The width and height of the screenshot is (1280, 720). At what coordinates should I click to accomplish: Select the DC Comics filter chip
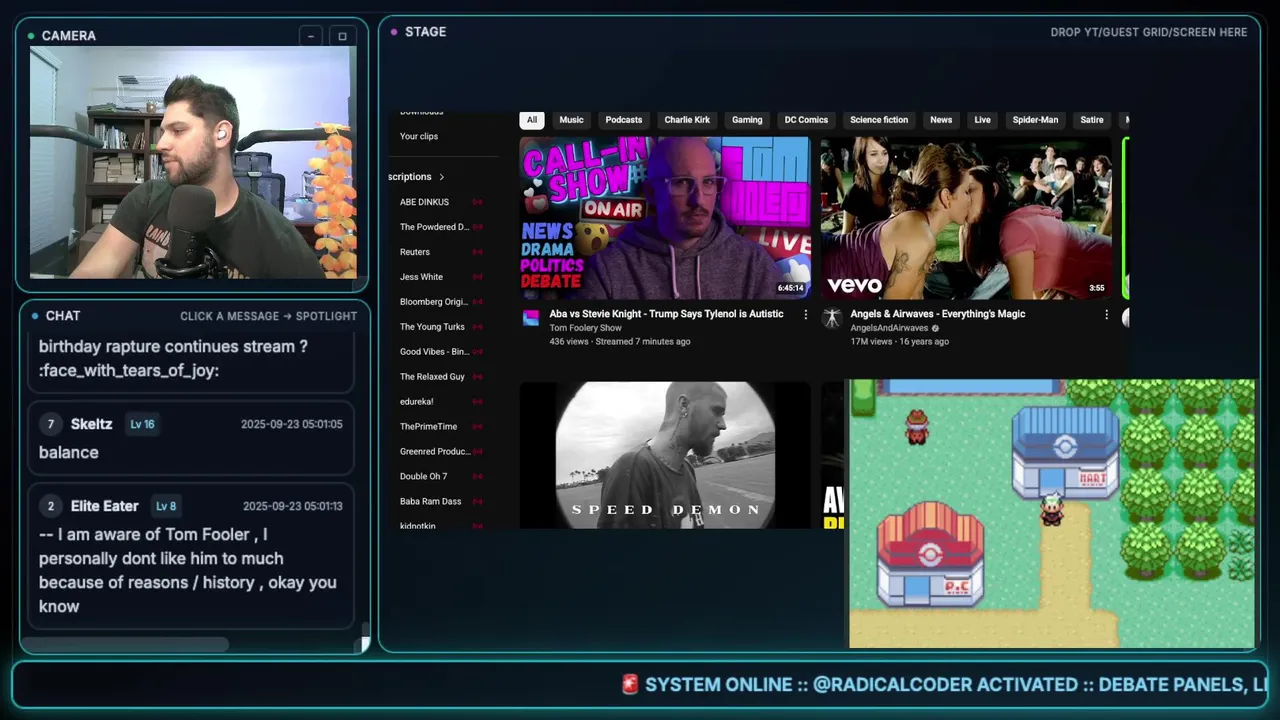coord(806,120)
